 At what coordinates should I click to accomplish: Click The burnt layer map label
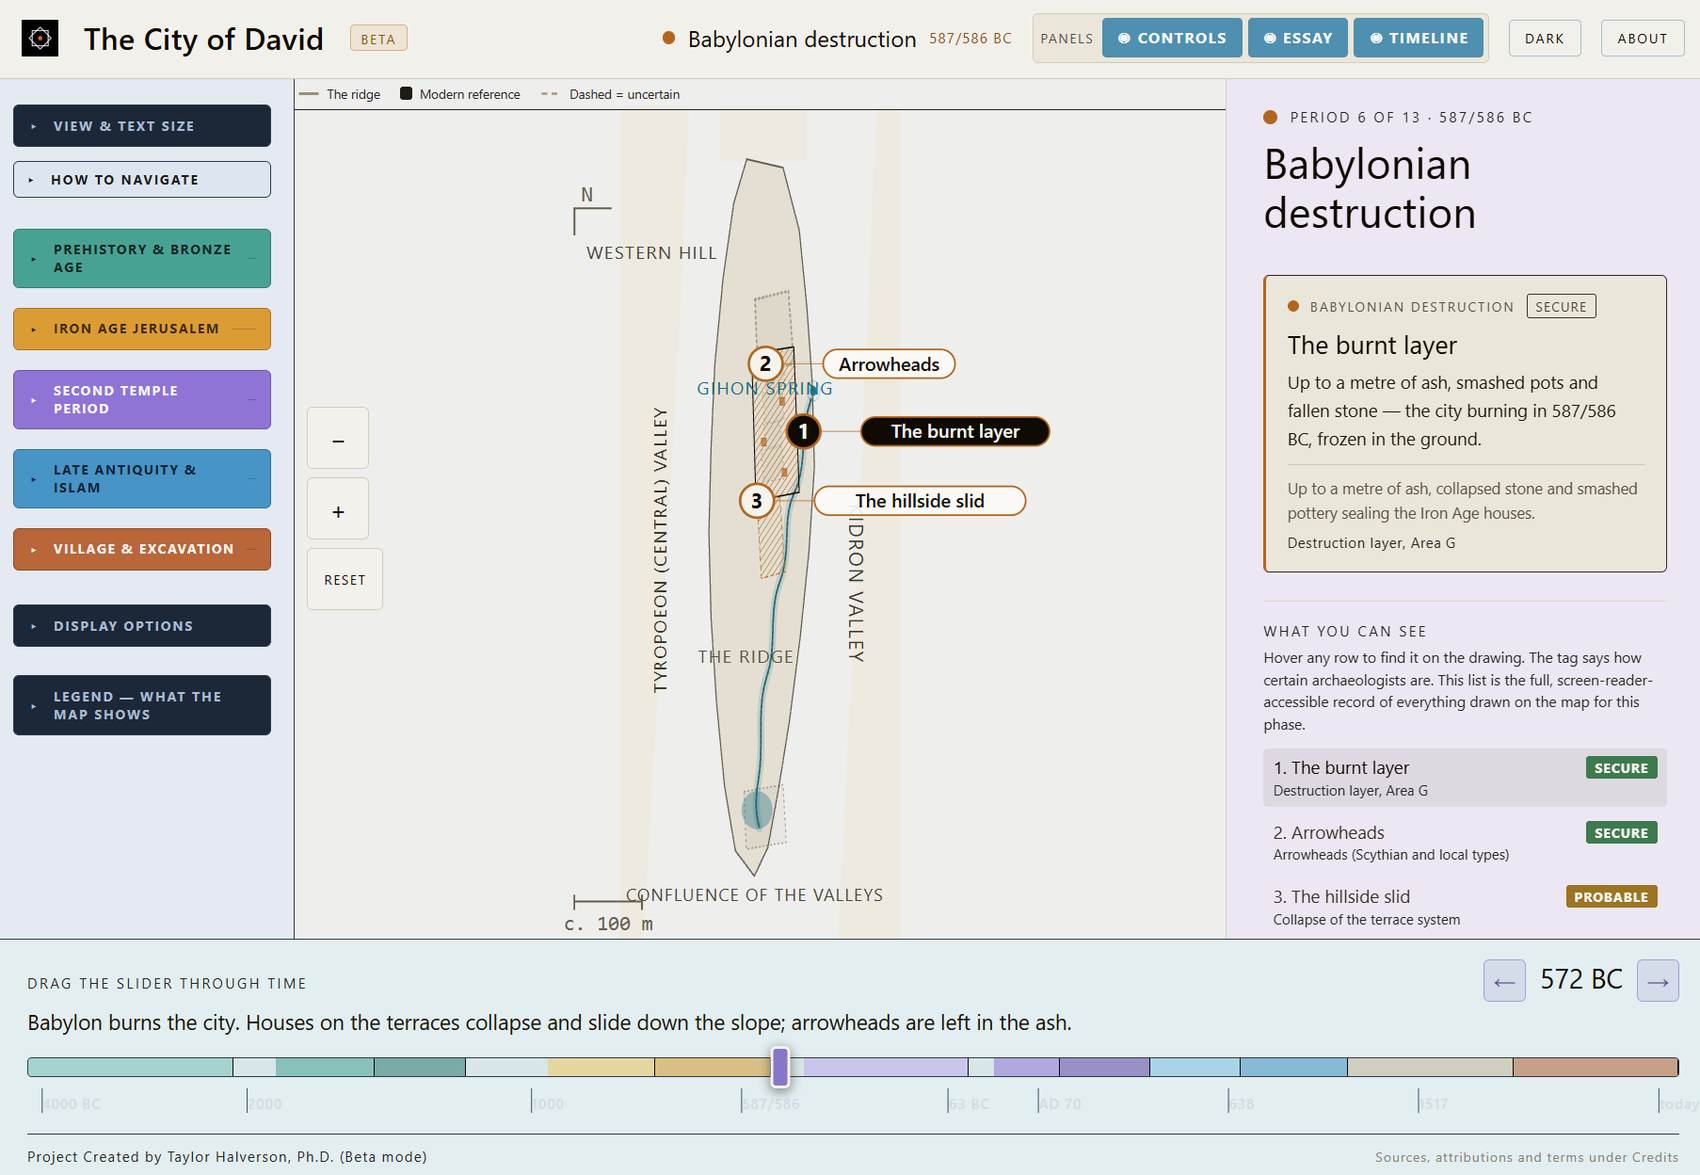pos(955,431)
